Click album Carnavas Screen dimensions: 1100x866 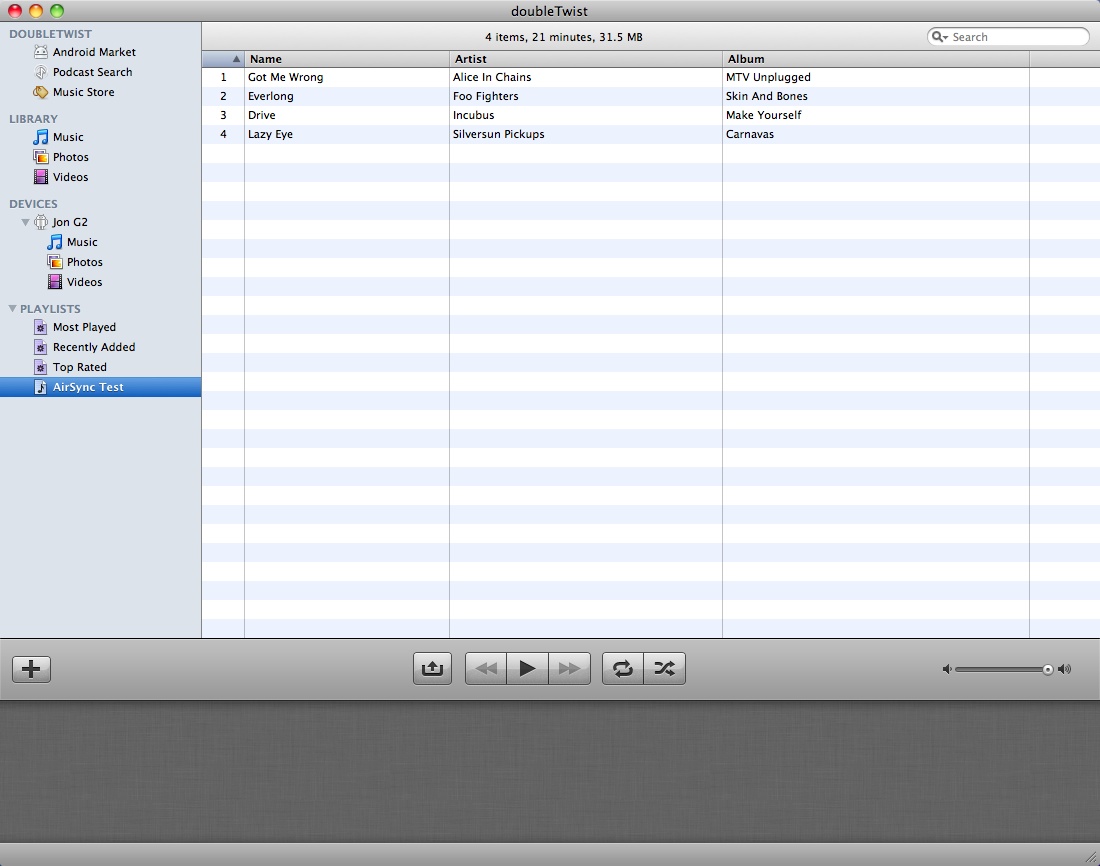(x=749, y=134)
